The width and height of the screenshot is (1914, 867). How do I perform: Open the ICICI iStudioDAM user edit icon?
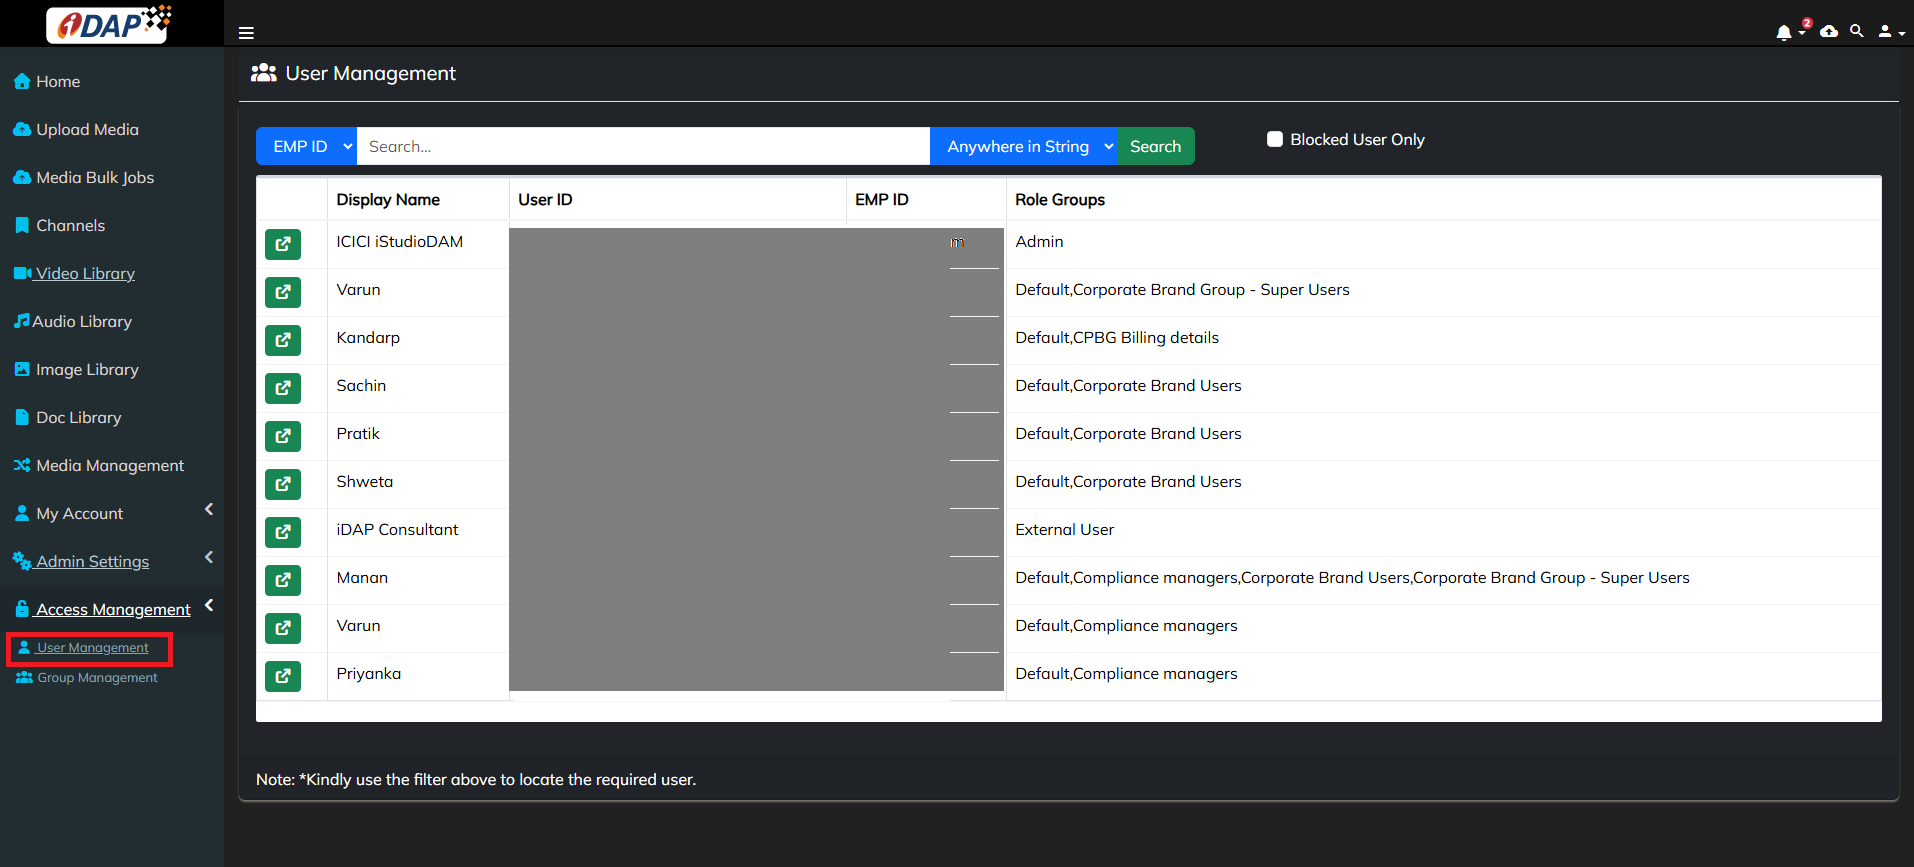283,244
